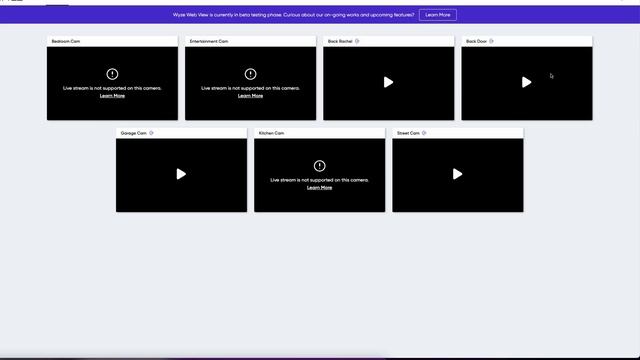Click Bedroom Cam's live stream not supported message
Image resolution: width=640 pixels, height=360 pixels.
(112, 88)
